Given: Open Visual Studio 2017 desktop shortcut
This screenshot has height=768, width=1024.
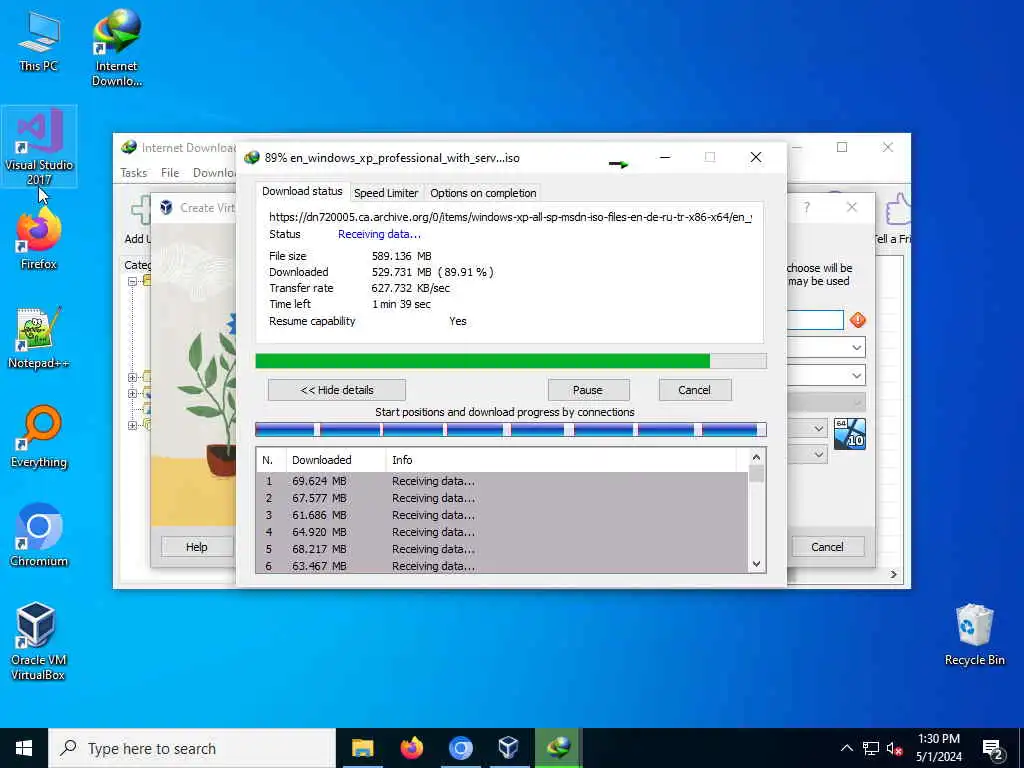Looking at the screenshot, I should (x=39, y=147).
